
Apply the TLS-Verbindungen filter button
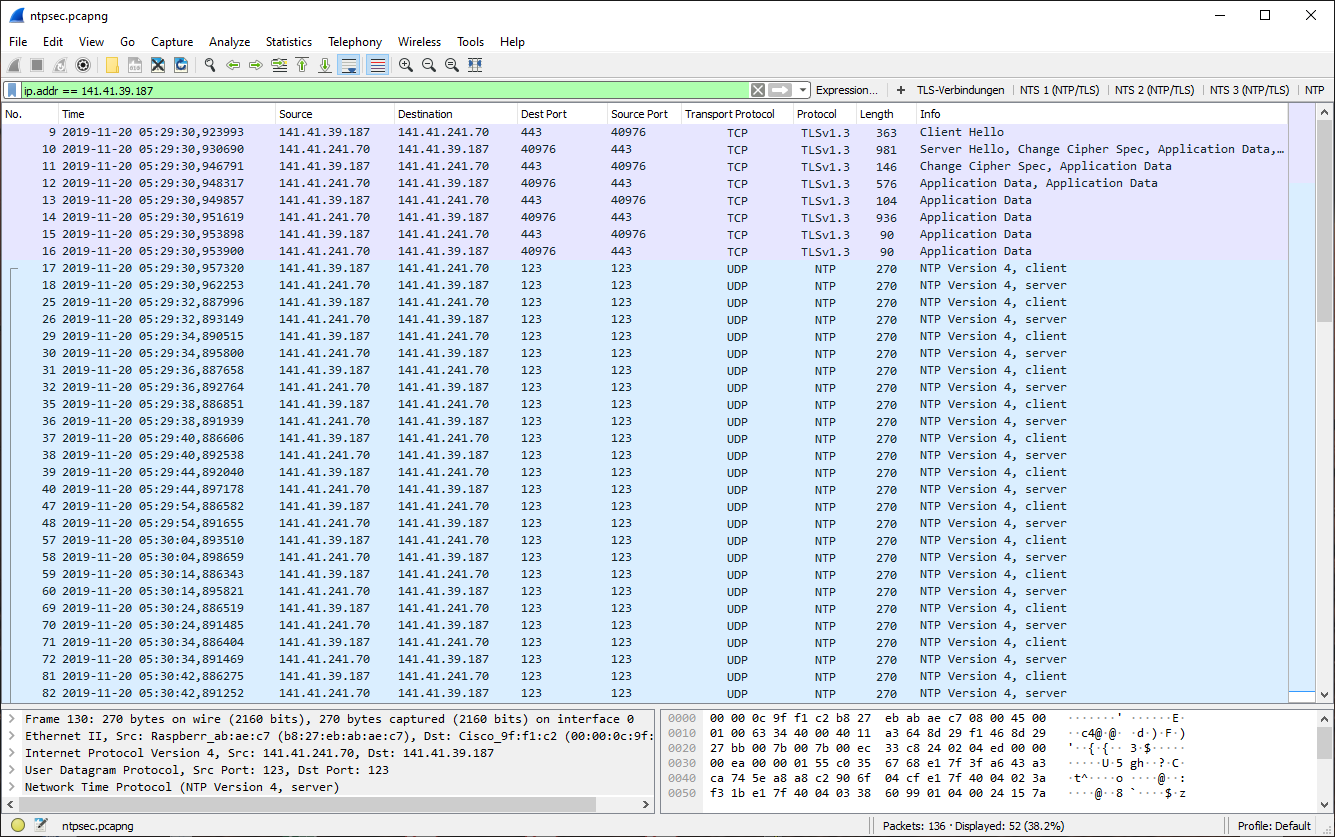coord(961,90)
